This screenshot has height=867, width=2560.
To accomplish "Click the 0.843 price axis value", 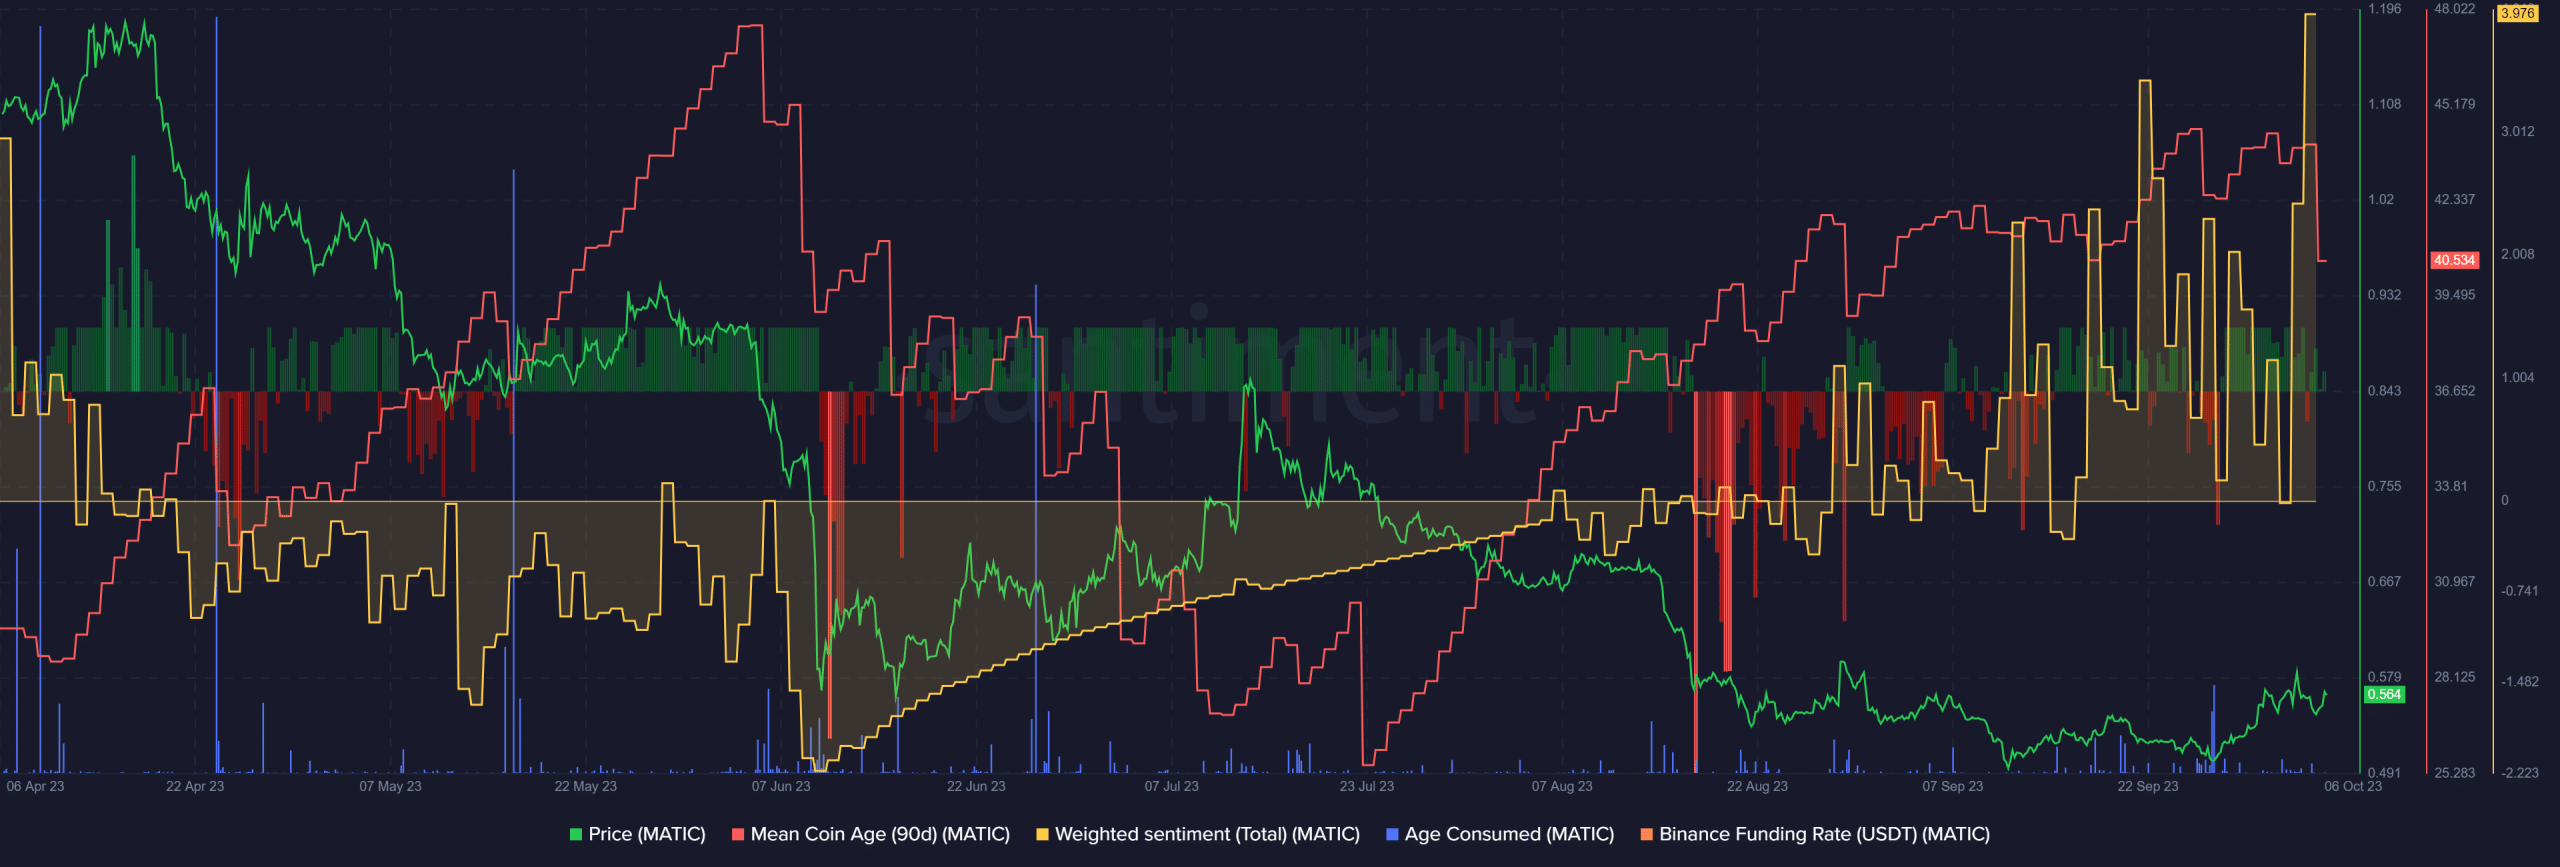I will [x=2384, y=391].
